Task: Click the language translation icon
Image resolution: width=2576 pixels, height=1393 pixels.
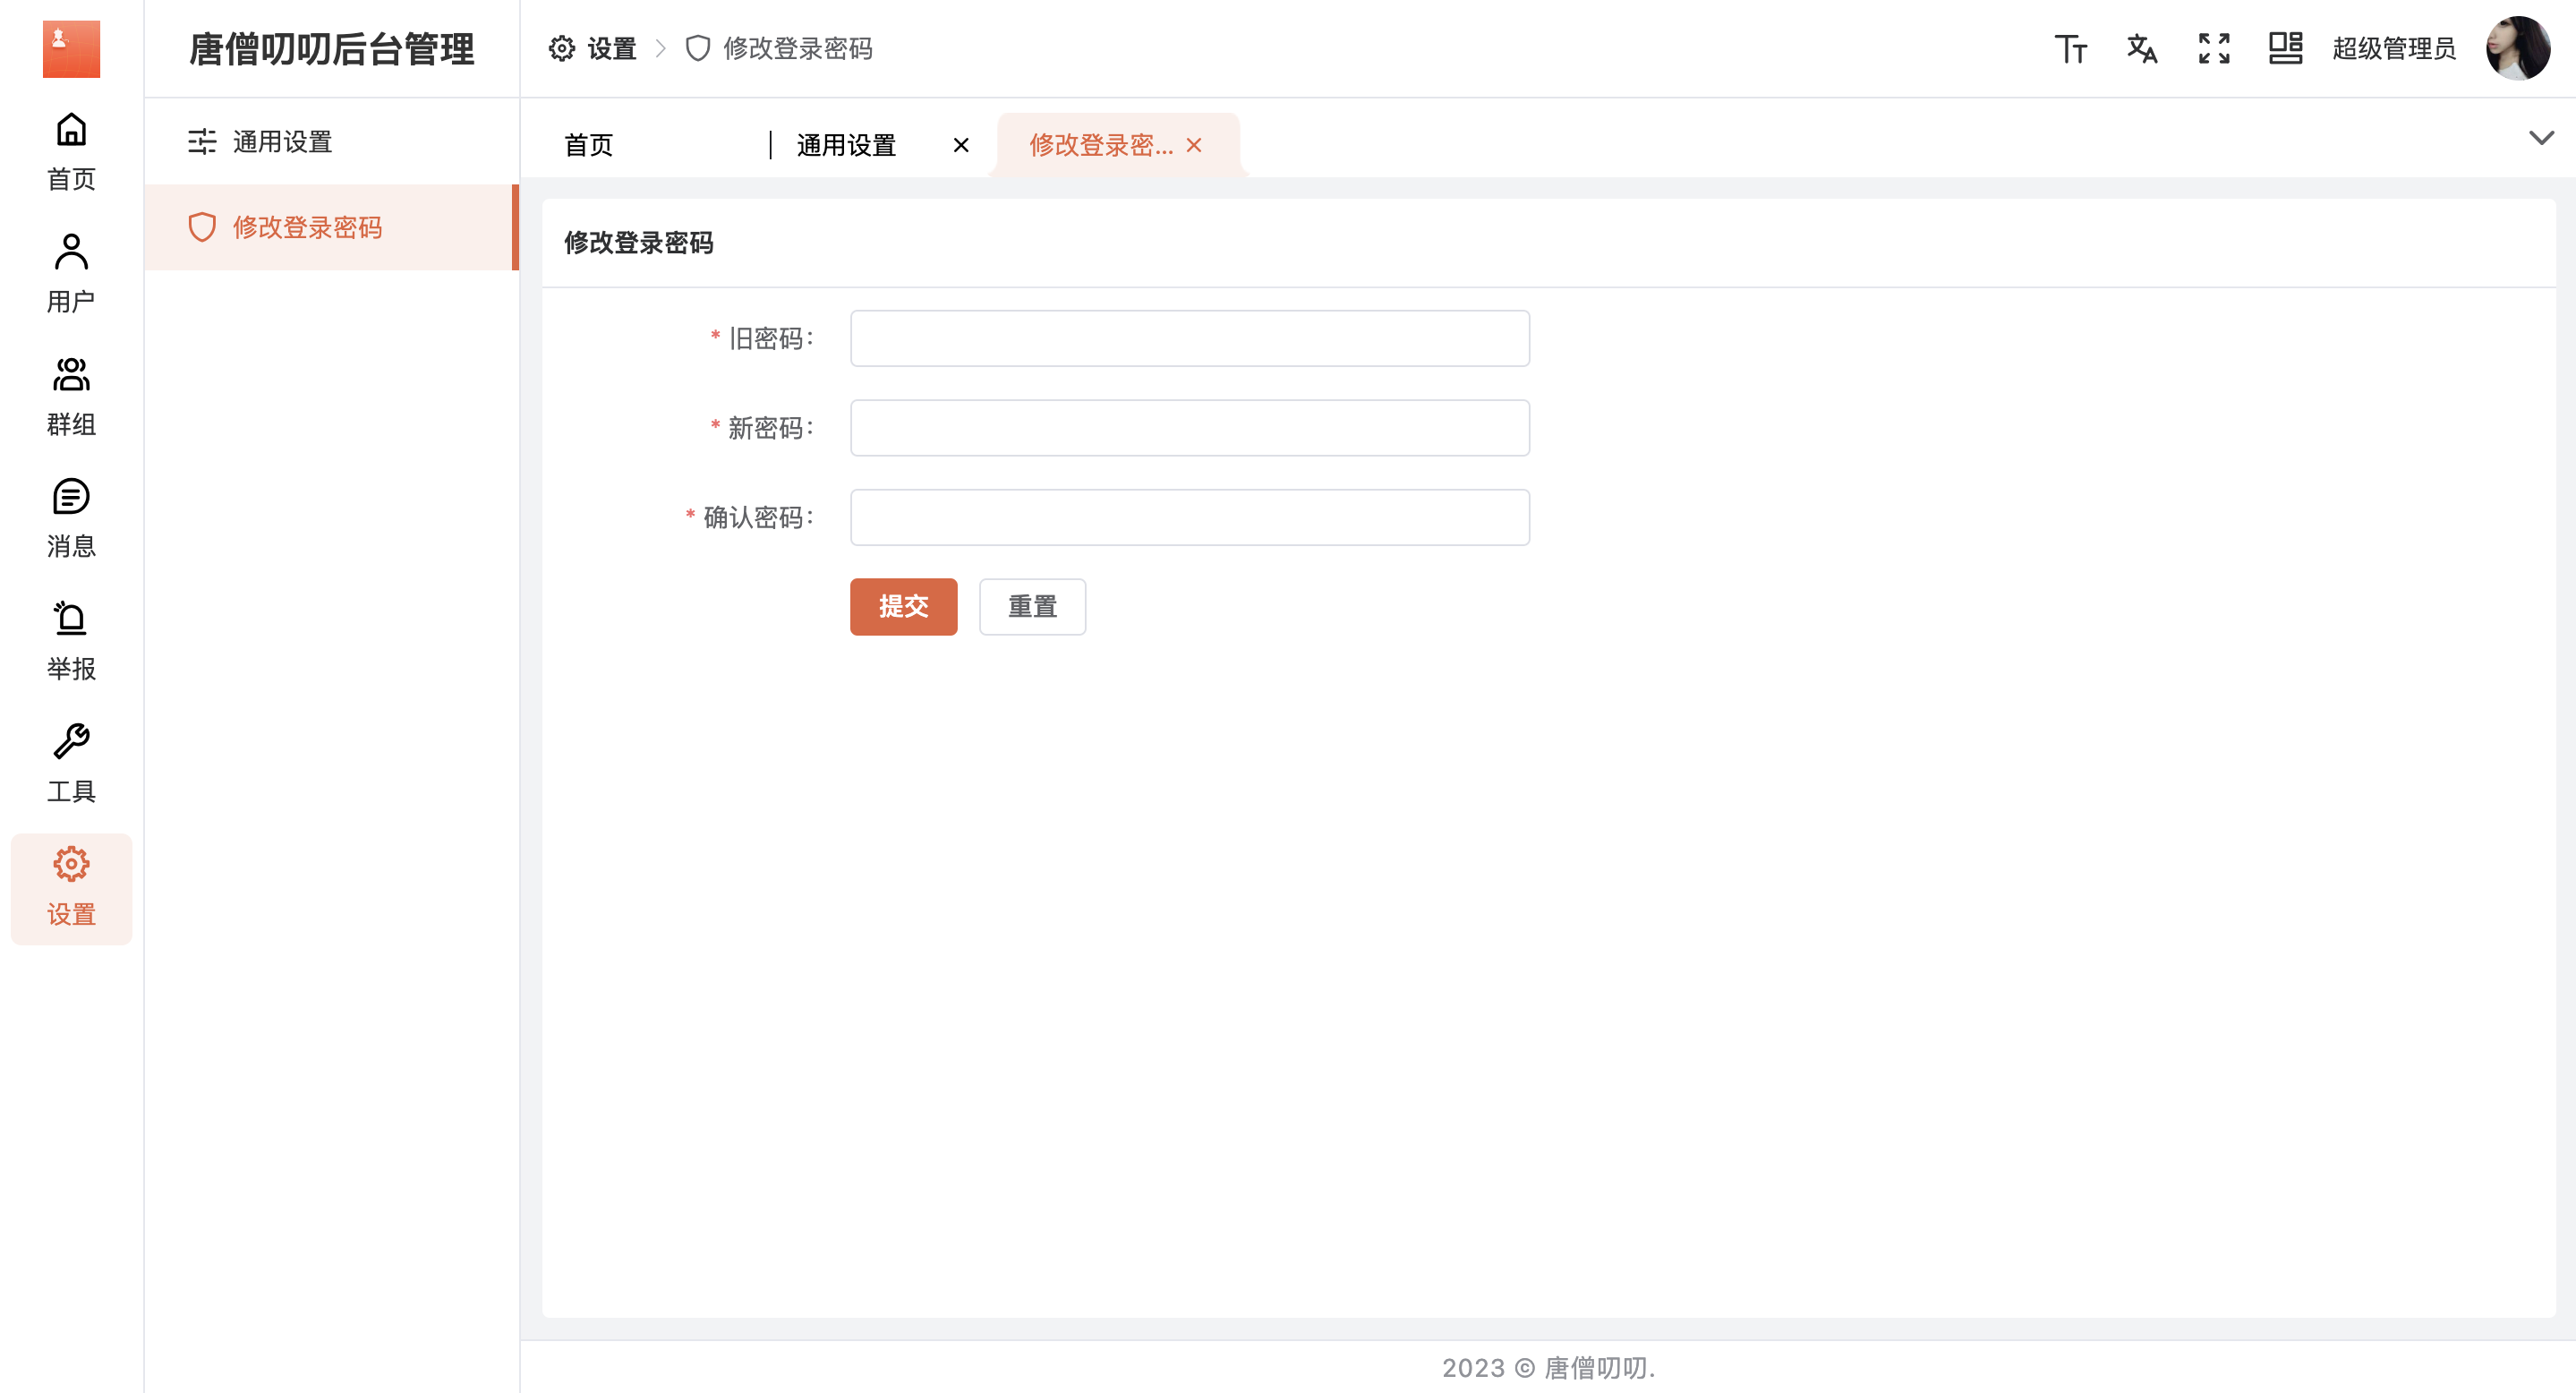Action: pyautogui.click(x=2142, y=48)
